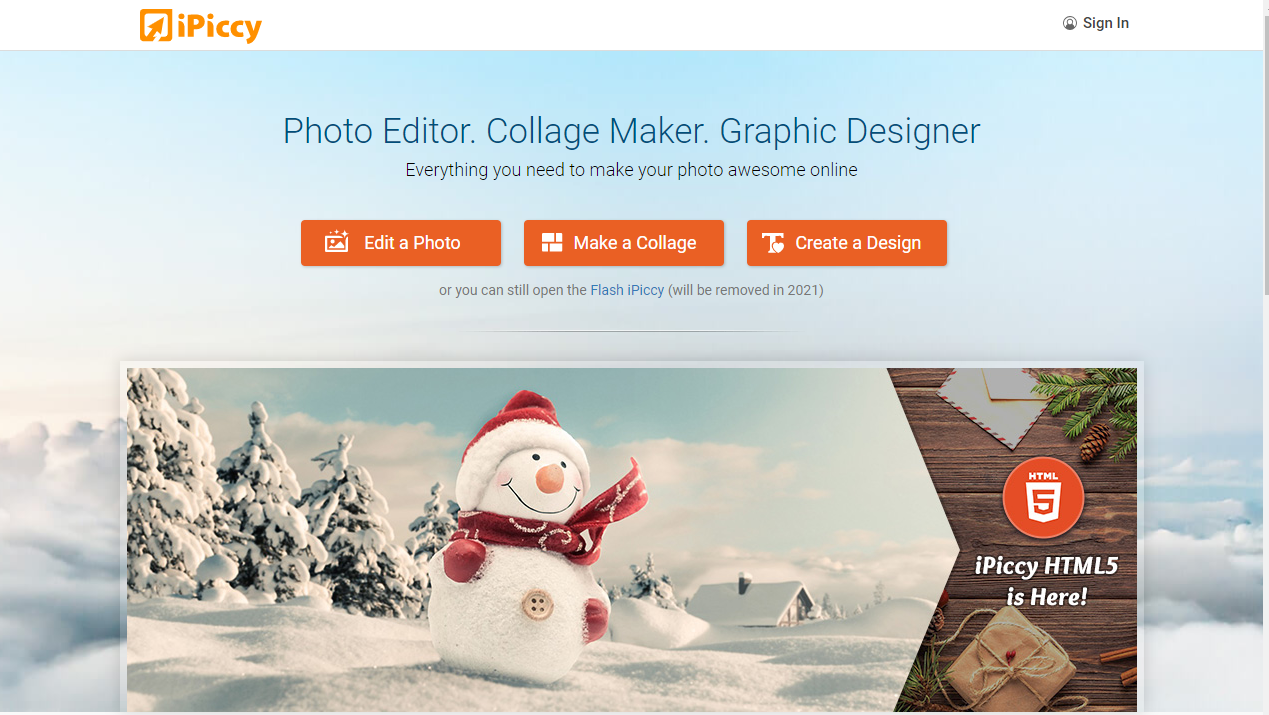The height and width of the screenshot is (715, 1269).
Task: Click the iPiccy logo icon
Action: [156, 25]
